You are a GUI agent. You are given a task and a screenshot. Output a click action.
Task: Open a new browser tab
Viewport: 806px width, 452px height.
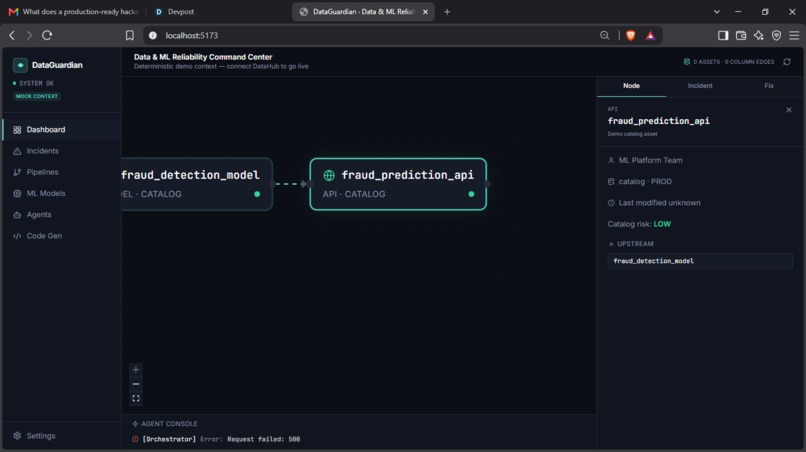tap(447, 12)
